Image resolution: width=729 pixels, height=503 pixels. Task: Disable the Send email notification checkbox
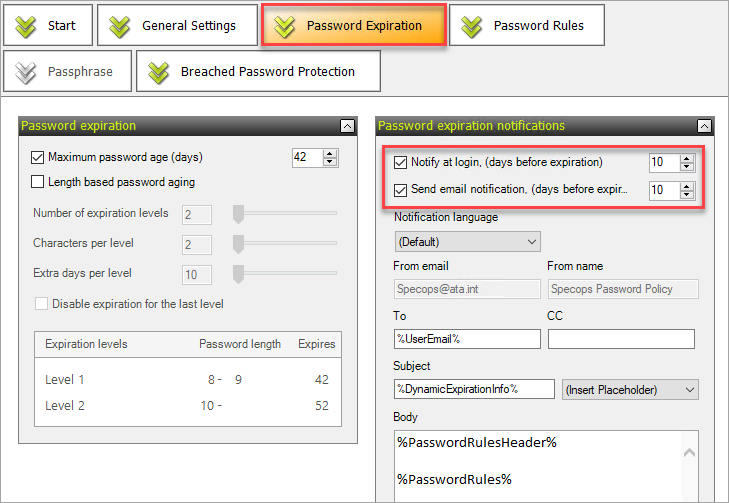(400, 190)
